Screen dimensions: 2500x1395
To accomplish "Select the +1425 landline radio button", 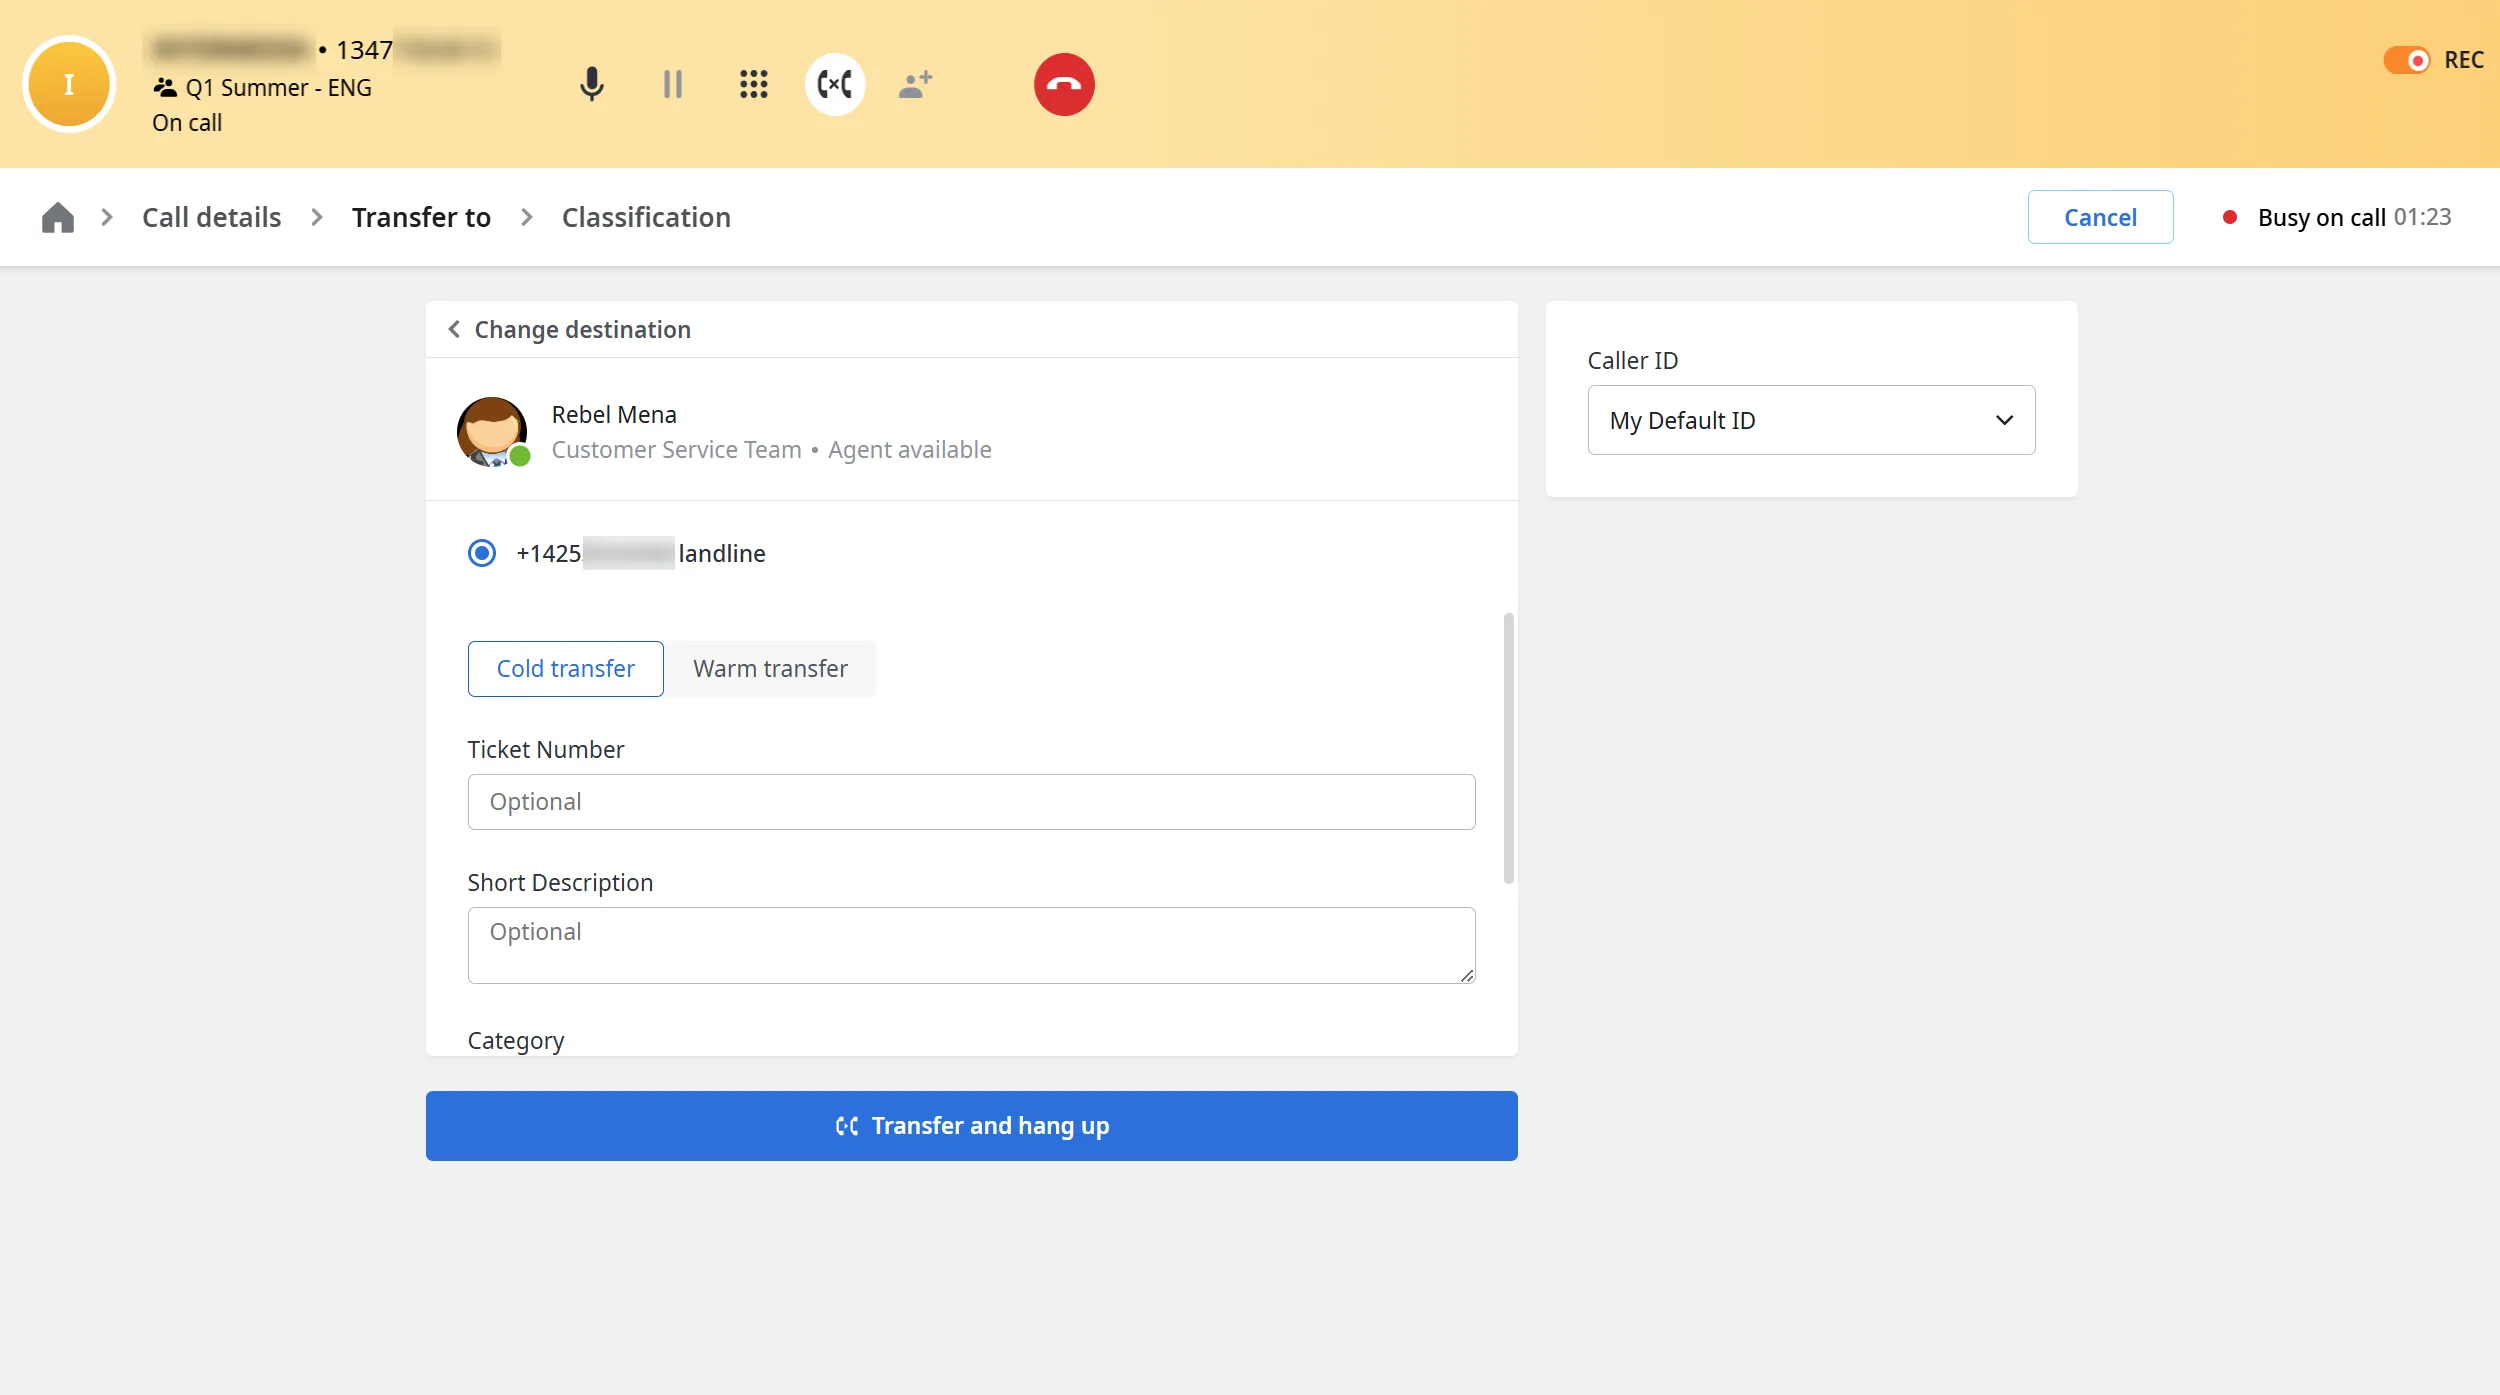I will click(482, 553).
